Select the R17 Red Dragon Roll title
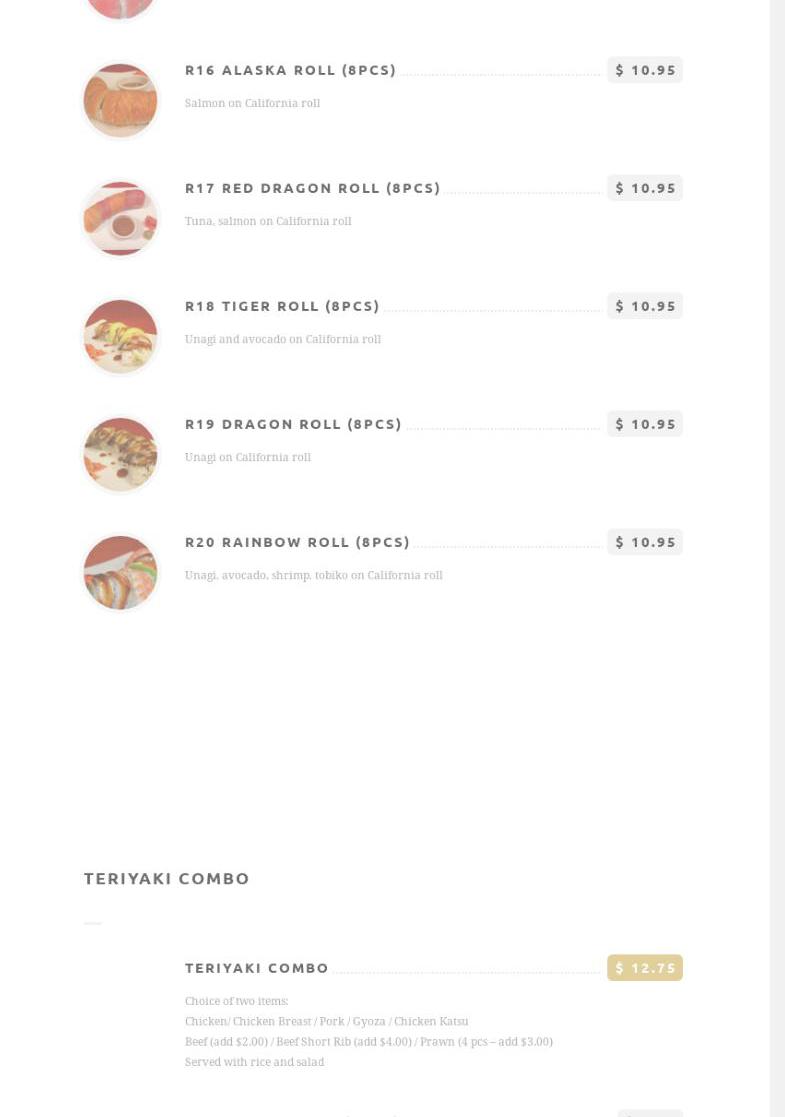This screenshot has width=785, height=1117. click(312, 188)
